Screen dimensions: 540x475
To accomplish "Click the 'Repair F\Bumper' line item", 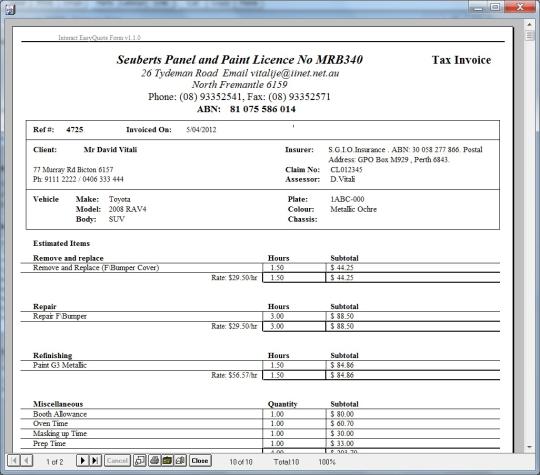I will [60, 316].
